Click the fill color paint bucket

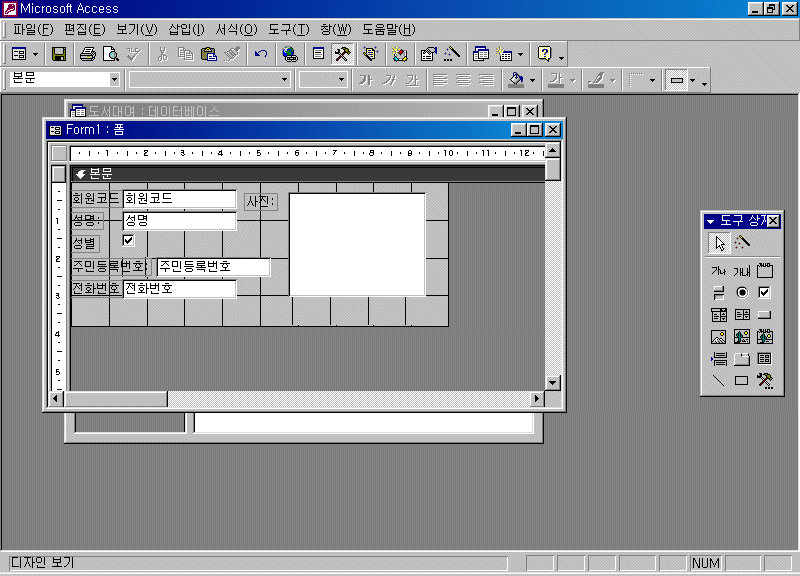(517, 80)
